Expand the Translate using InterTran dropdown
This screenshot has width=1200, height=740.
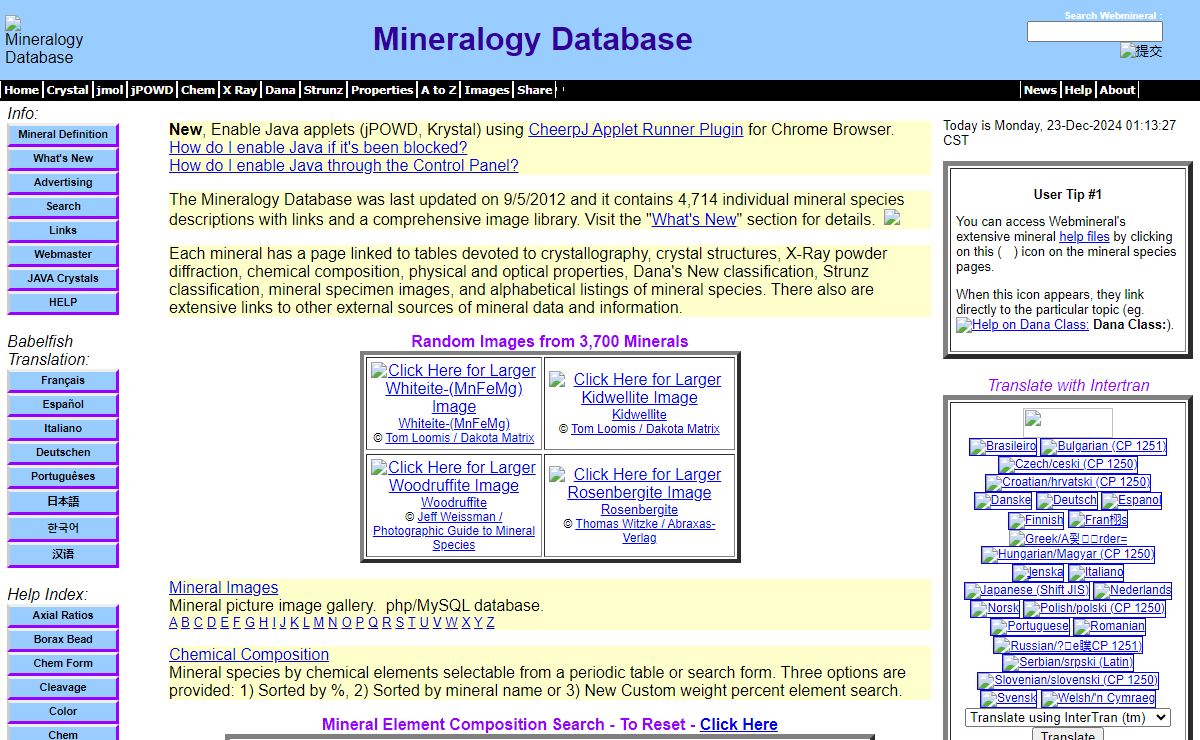(x=1067, y=717)
